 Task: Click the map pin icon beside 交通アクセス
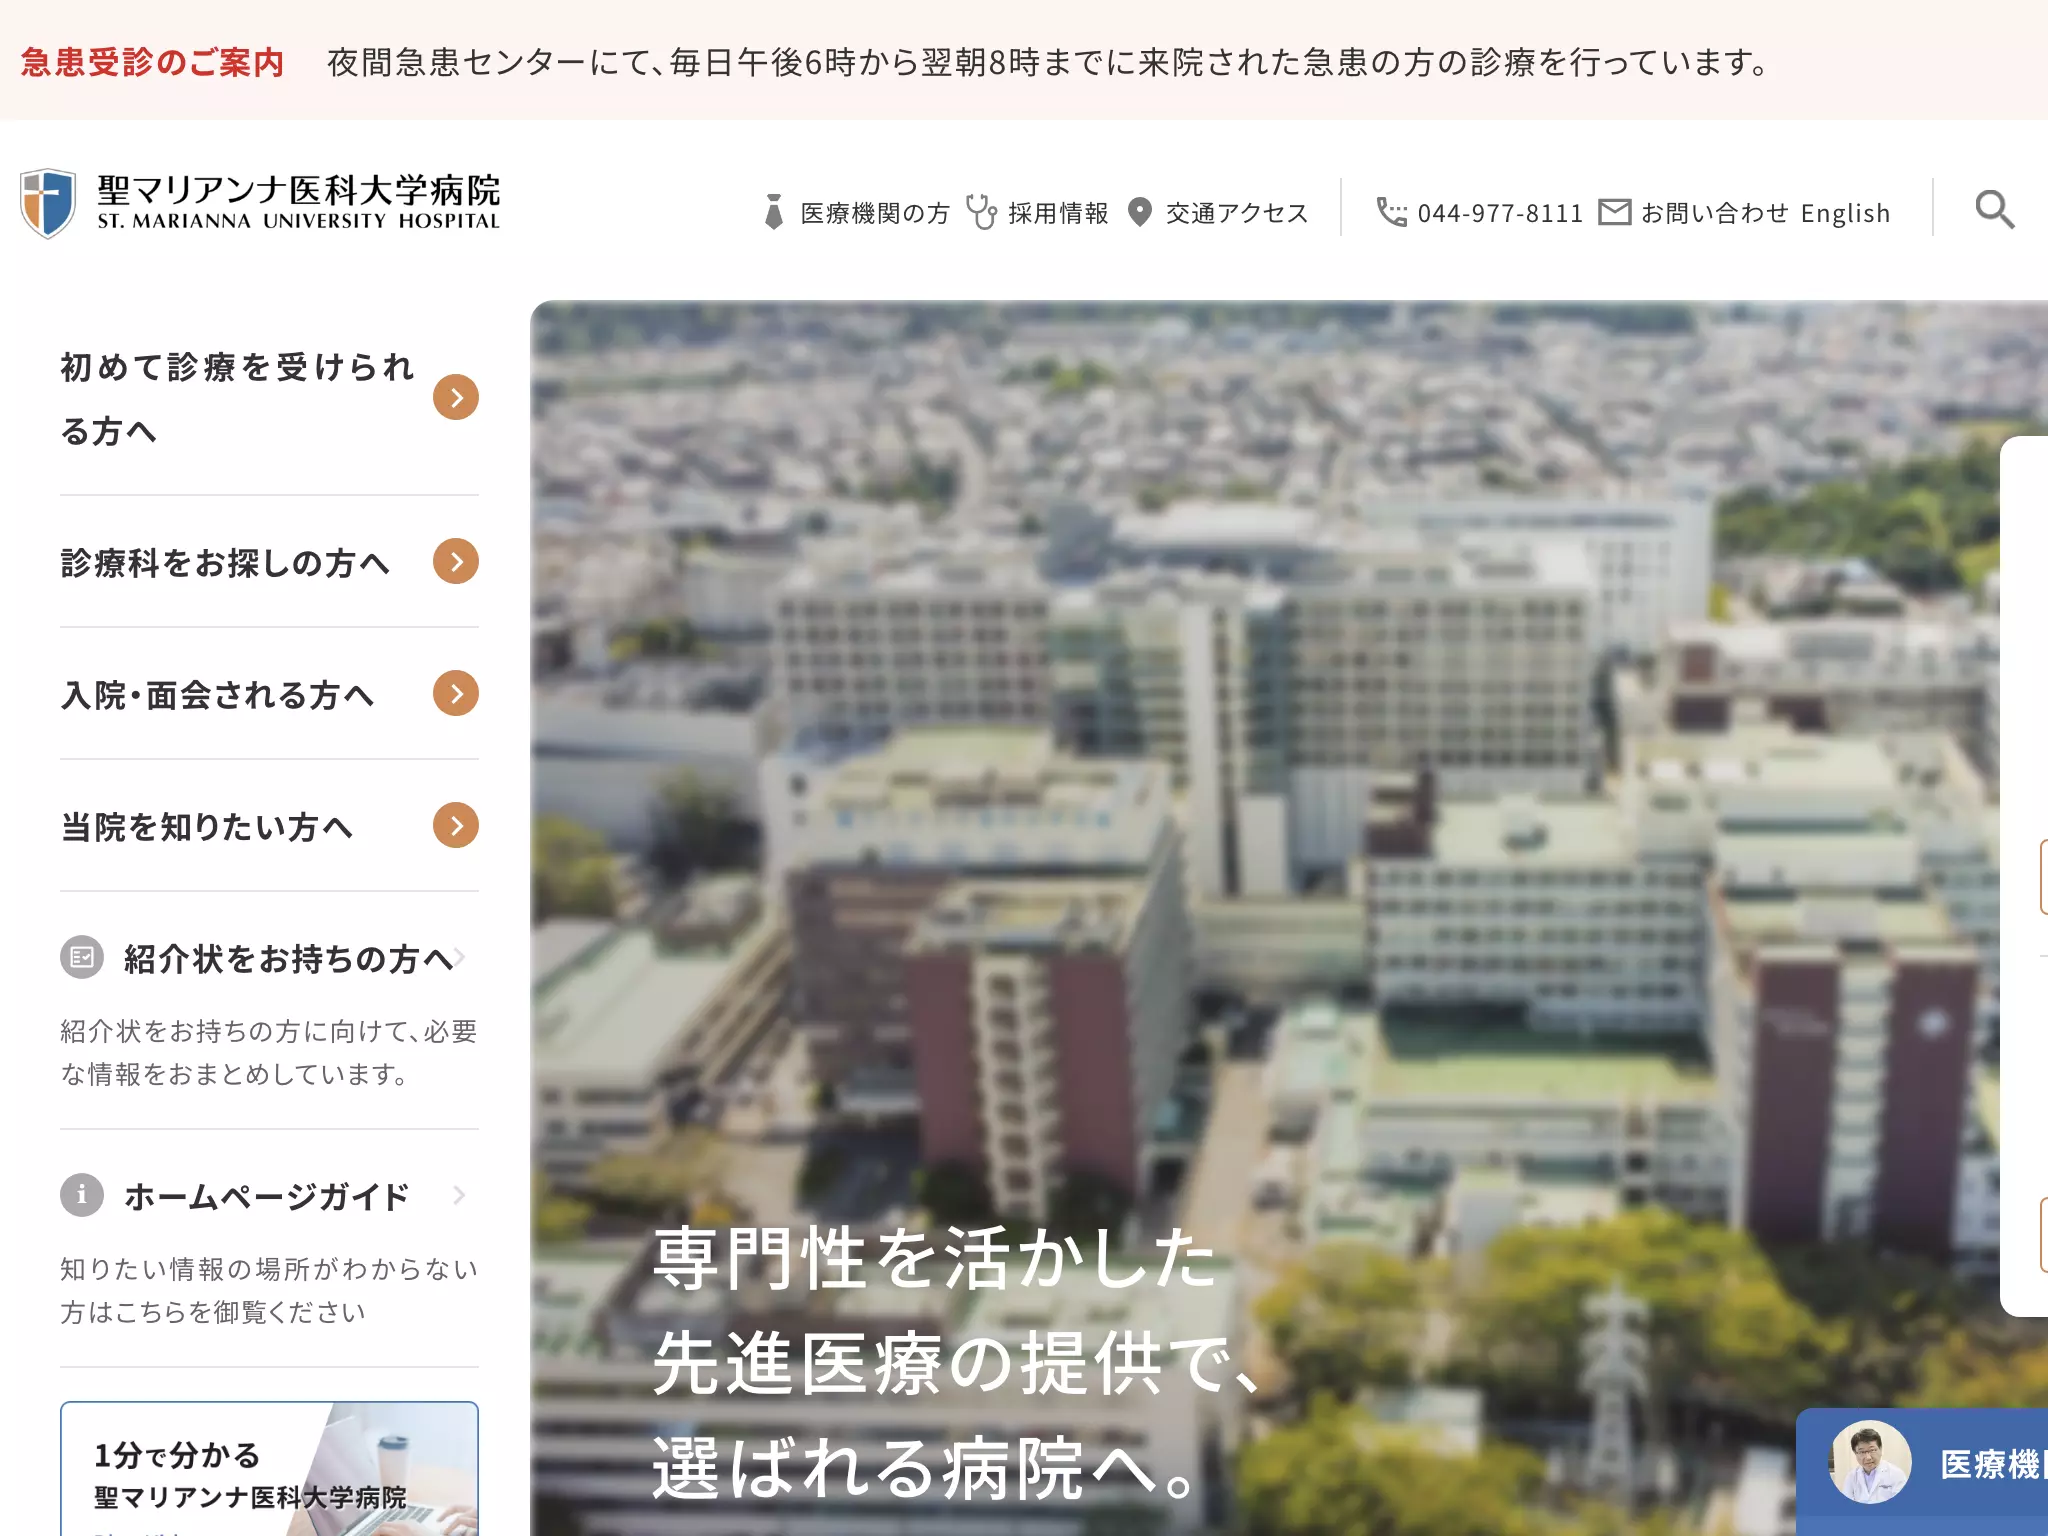click(x=1139, y=212)
